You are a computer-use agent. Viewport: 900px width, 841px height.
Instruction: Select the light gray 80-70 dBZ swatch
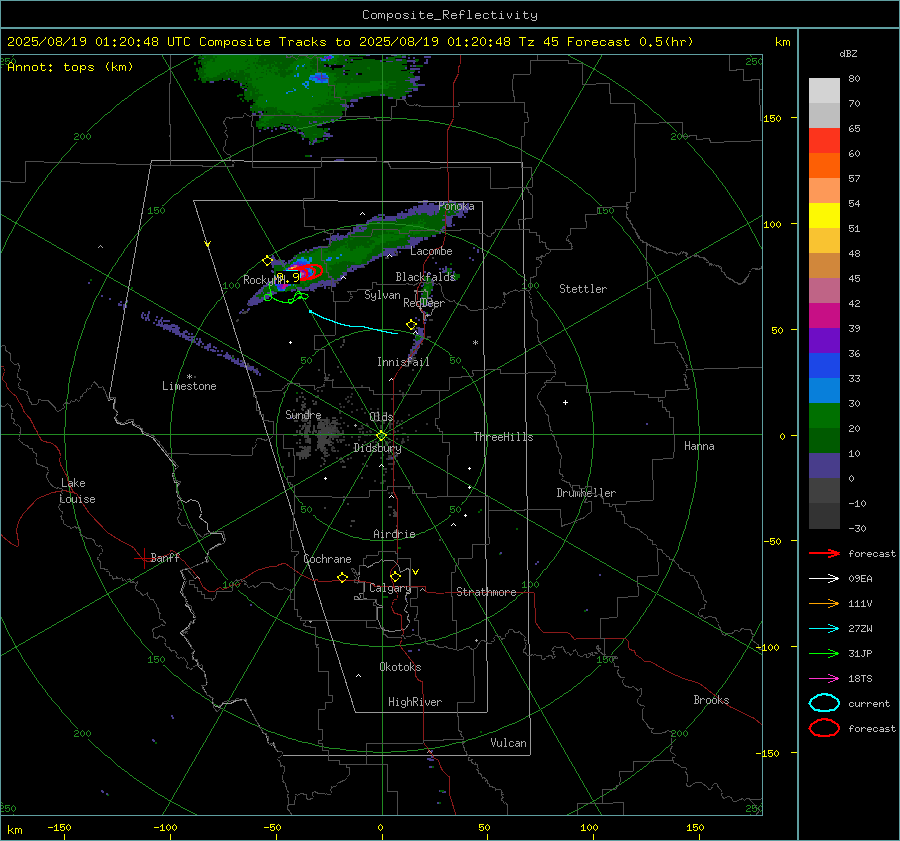point(824,91)
